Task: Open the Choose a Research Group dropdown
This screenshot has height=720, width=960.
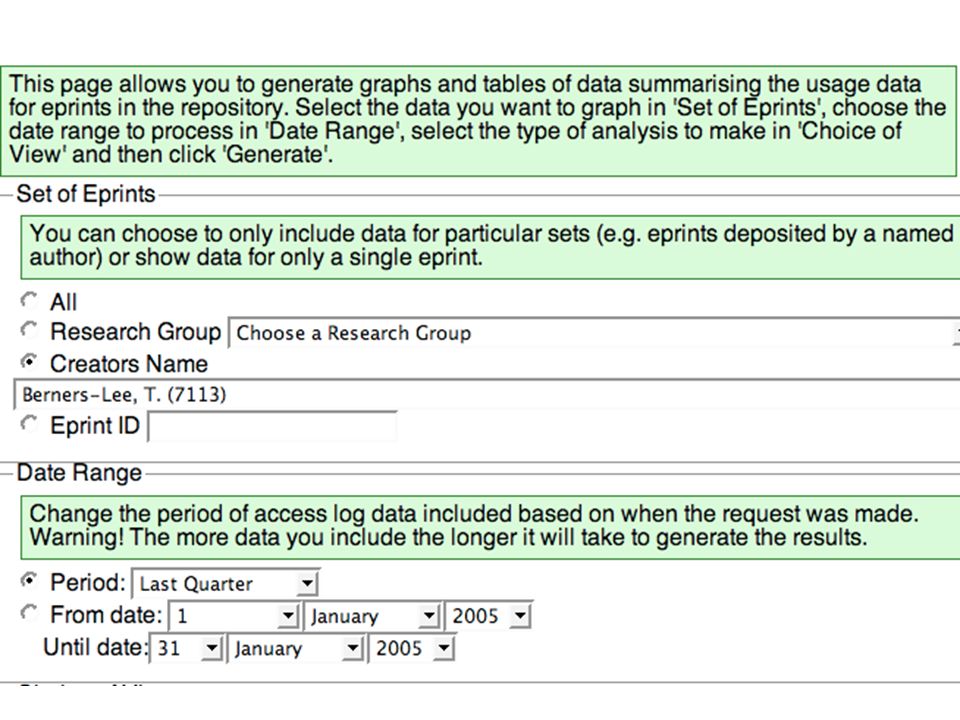Action: coord(594,333)
